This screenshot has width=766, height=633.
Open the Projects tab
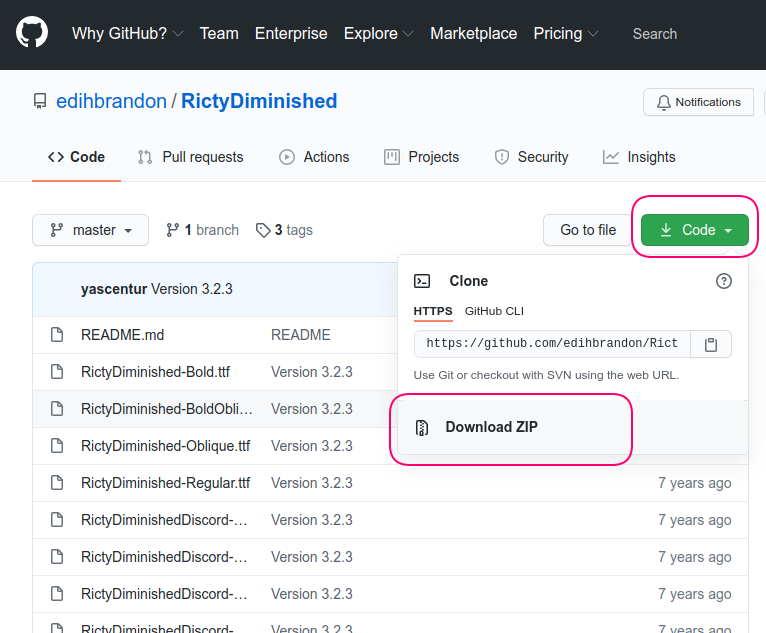click(422, 157)
